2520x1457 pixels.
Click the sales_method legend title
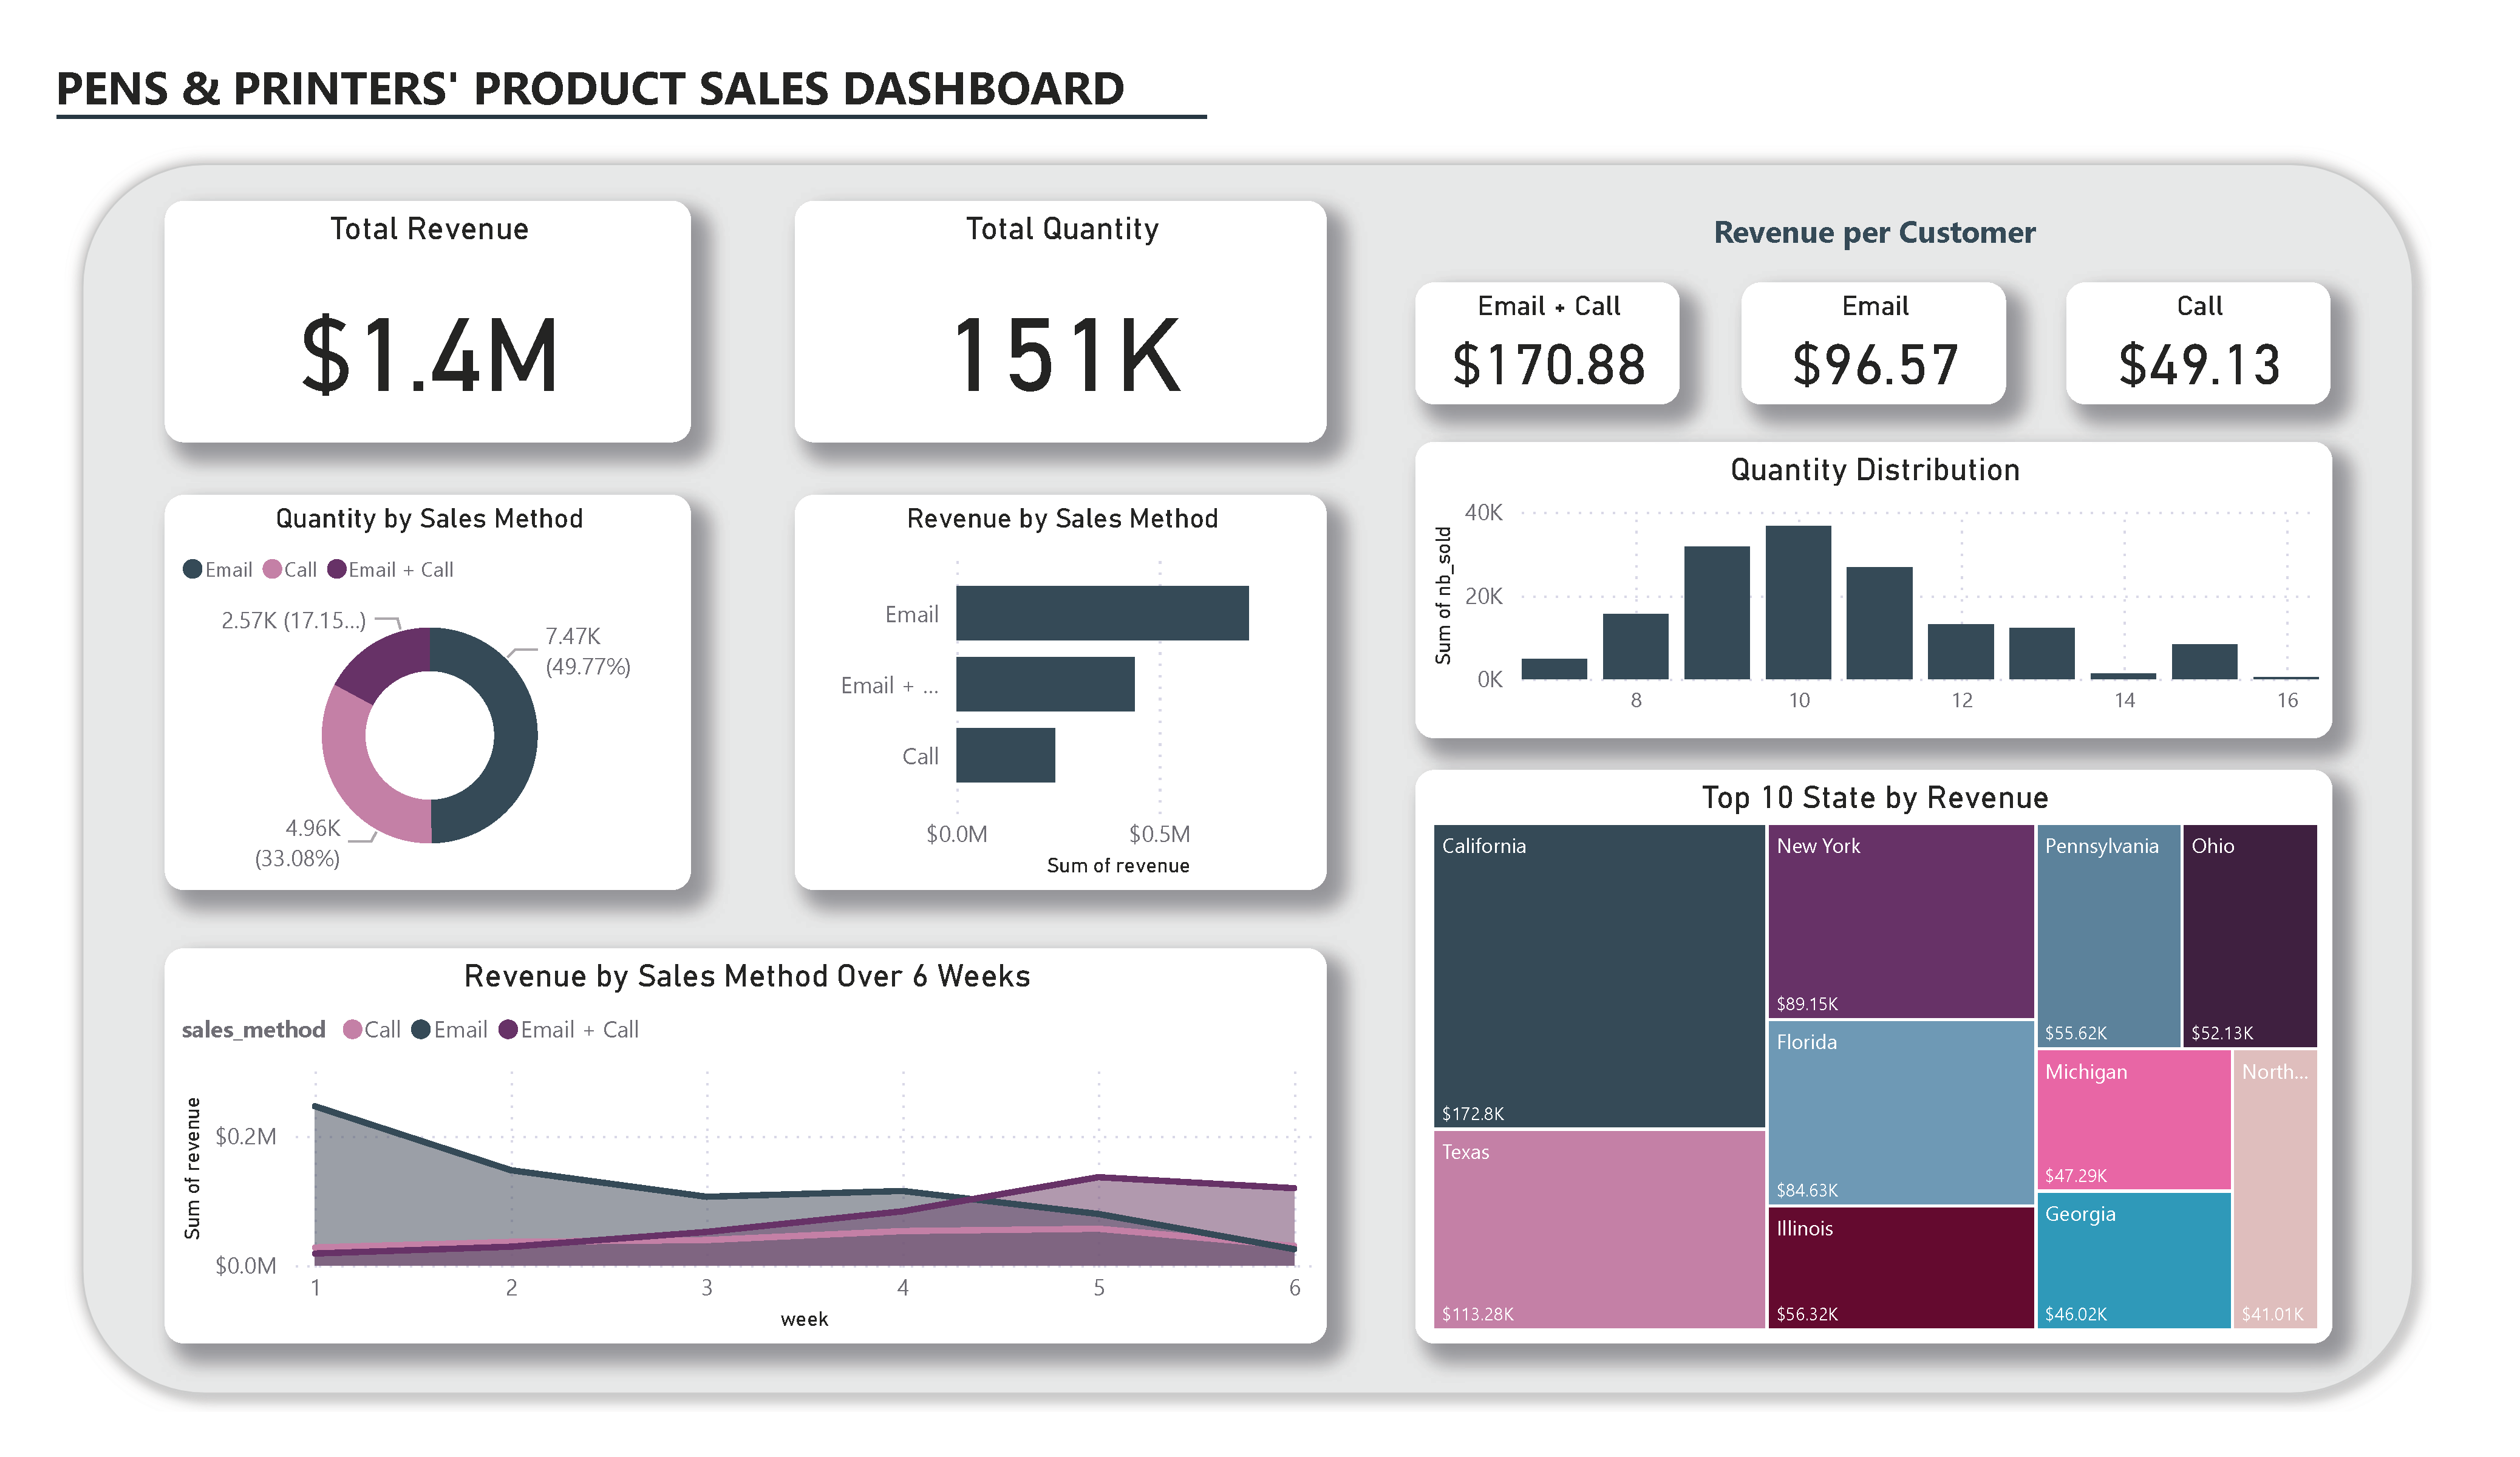coord(253,1031)
